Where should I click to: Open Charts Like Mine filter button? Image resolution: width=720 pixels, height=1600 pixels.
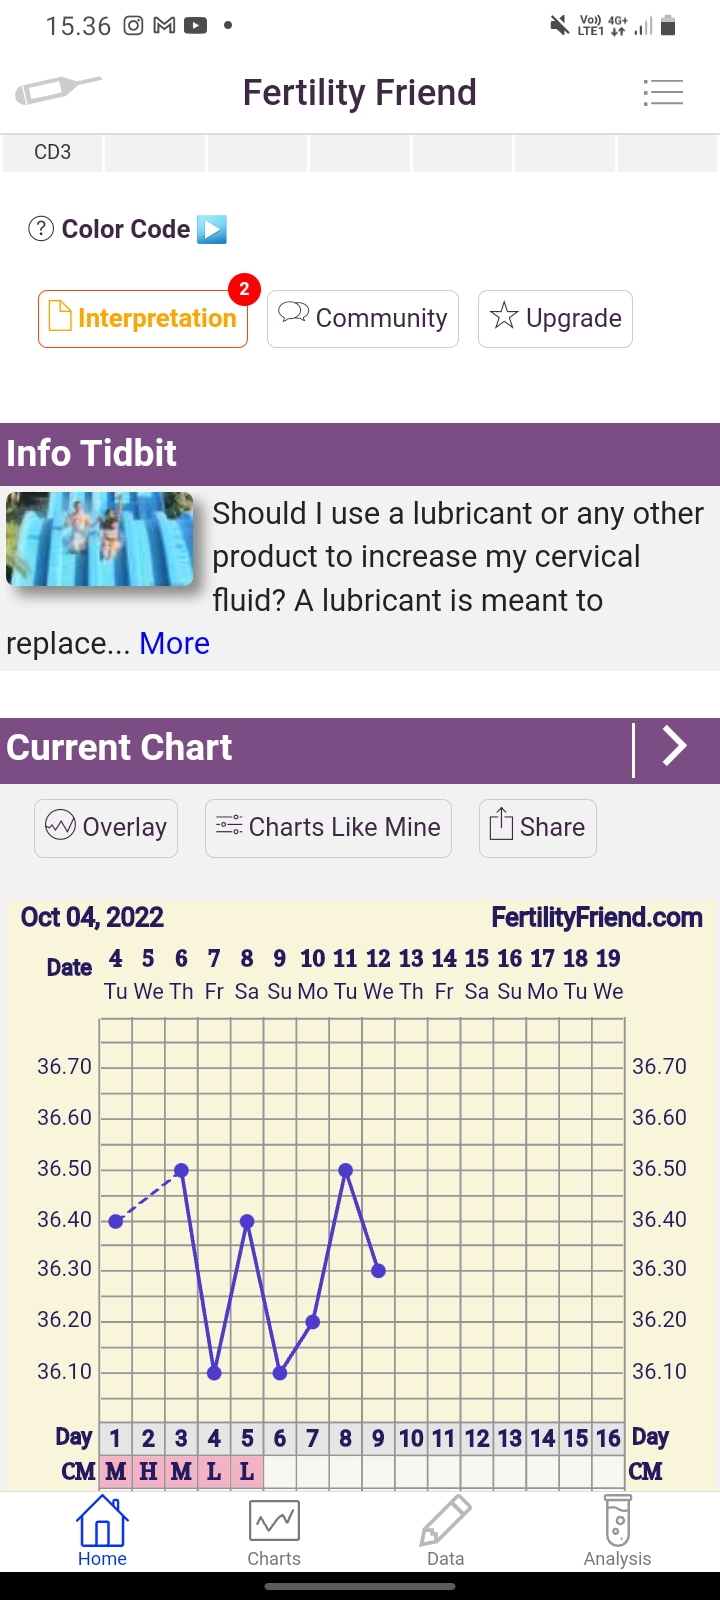tap(328, 828)
